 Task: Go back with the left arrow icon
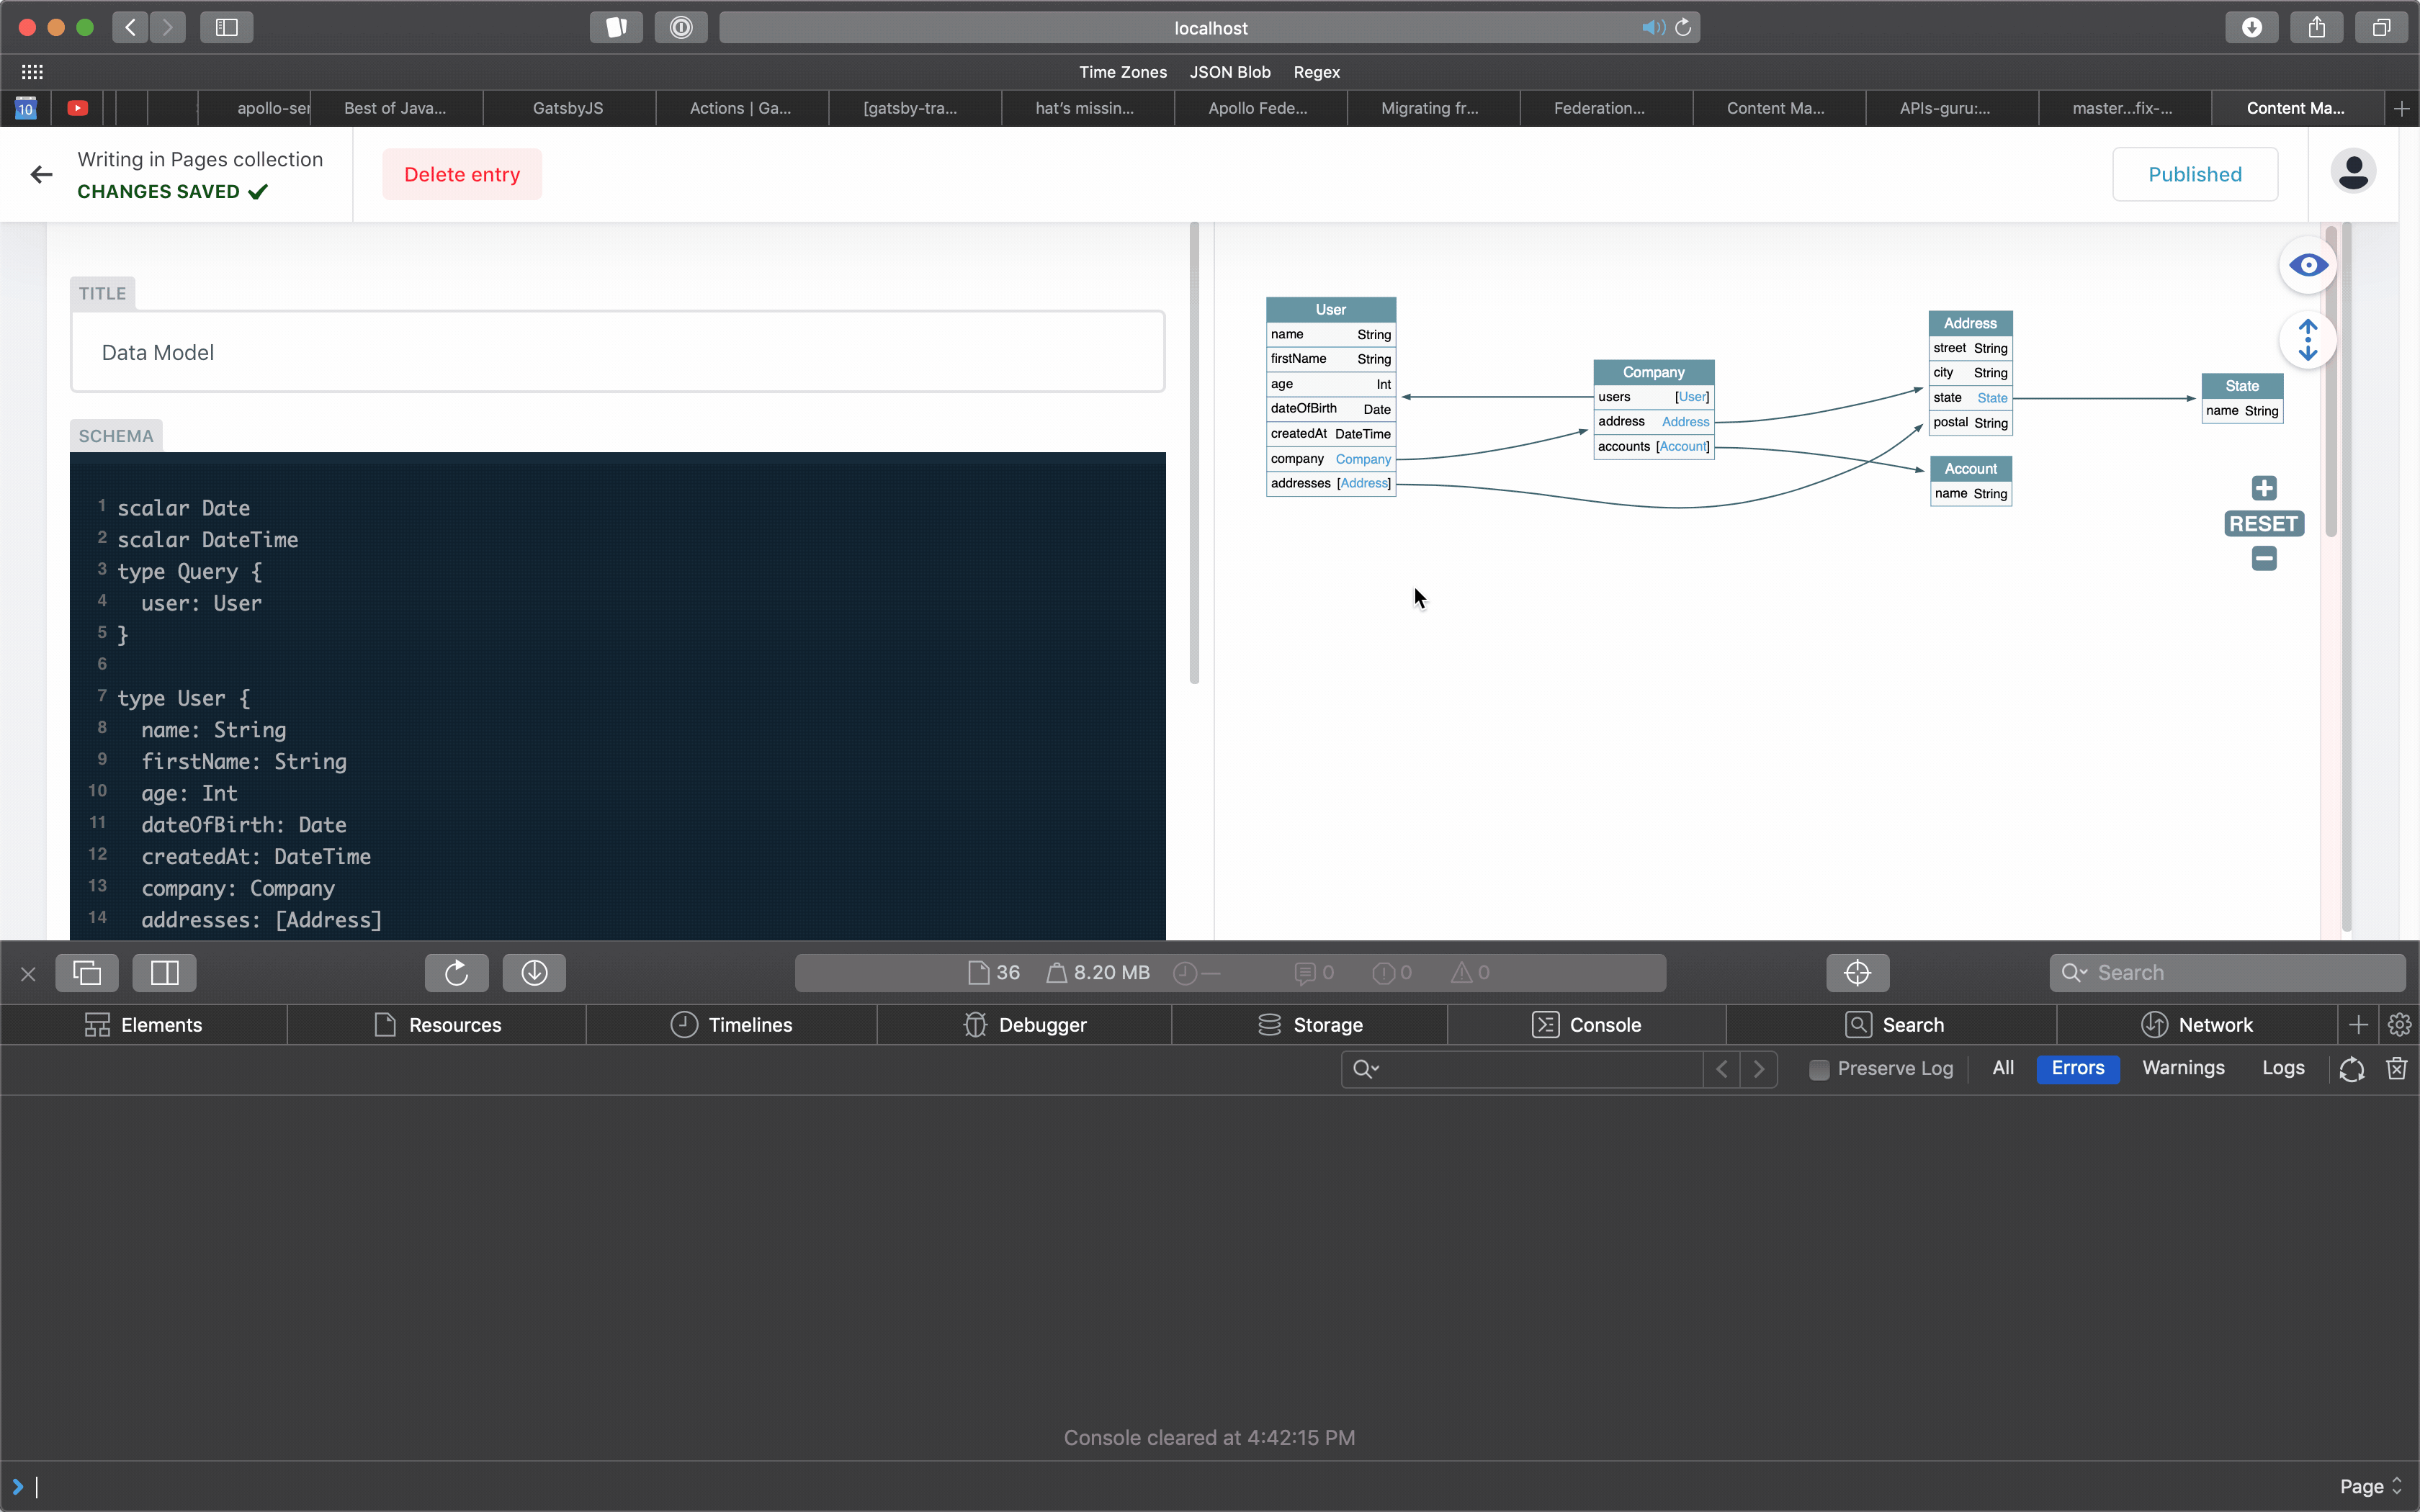[x=41, y=174]
